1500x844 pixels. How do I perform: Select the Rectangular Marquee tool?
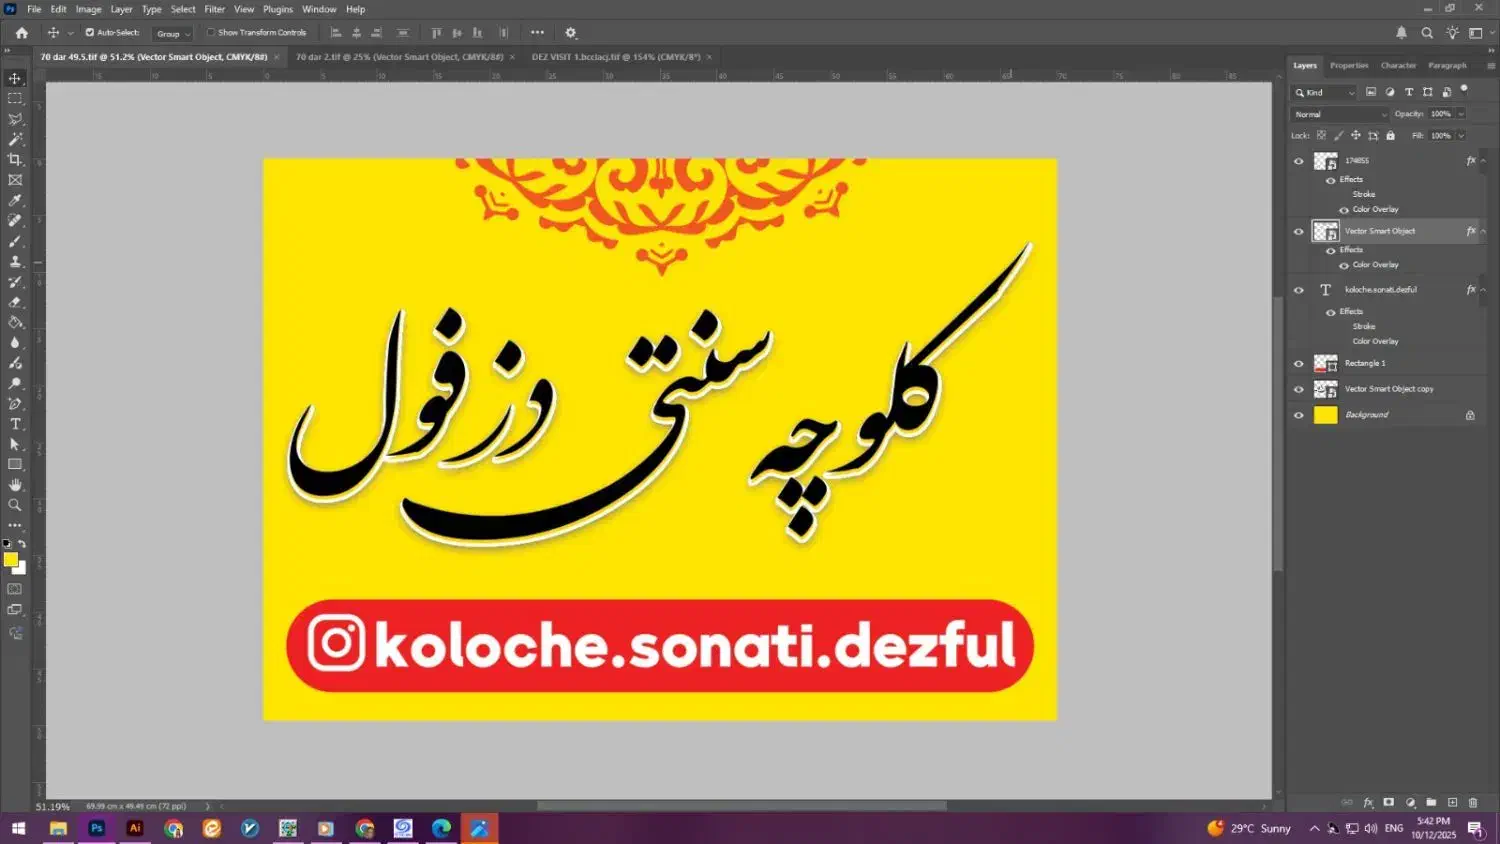[x=15, y=98]
